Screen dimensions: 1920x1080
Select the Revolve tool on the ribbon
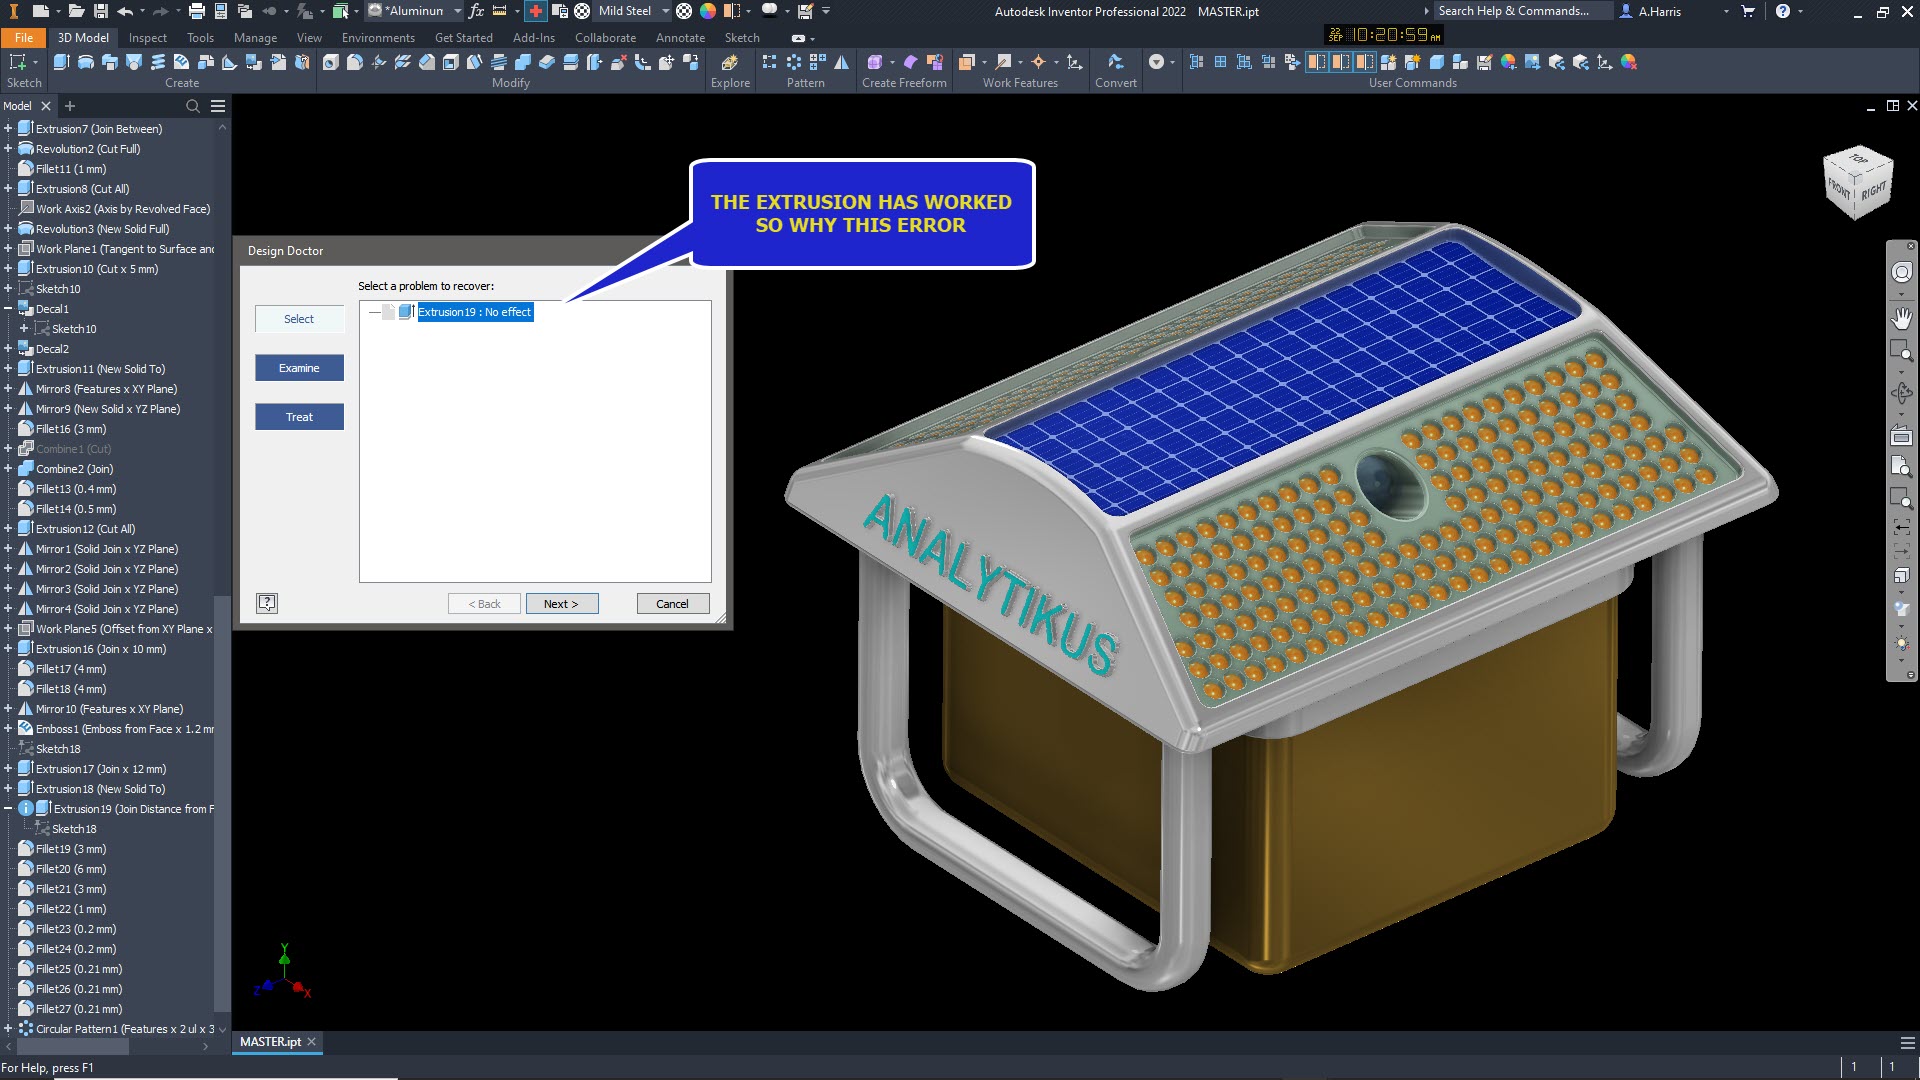click(86, 62)
